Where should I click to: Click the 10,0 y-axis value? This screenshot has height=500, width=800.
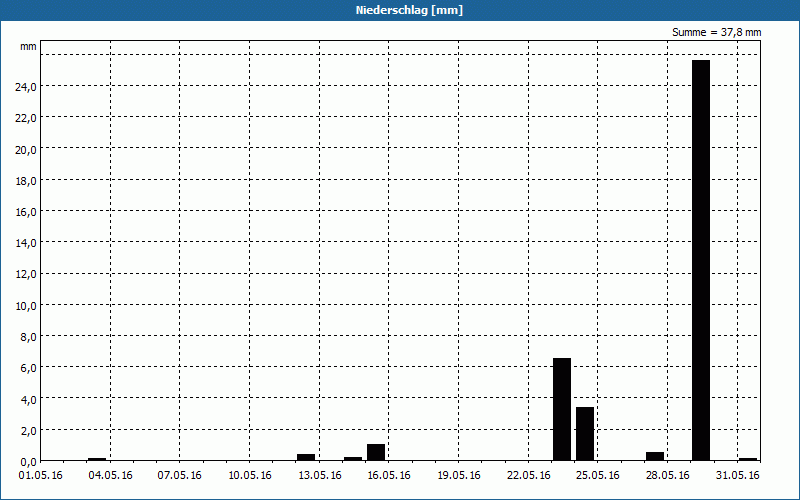point(26,306)
